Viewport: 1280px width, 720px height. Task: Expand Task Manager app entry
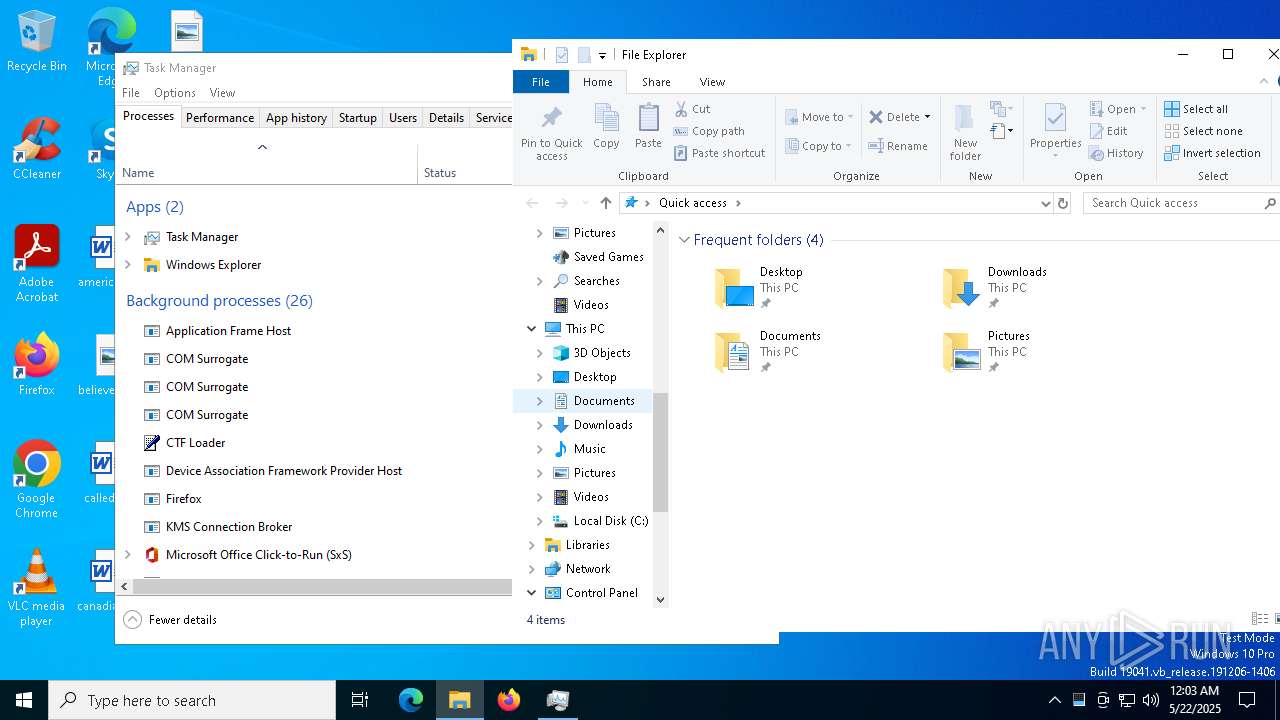(x=127, y=237)
